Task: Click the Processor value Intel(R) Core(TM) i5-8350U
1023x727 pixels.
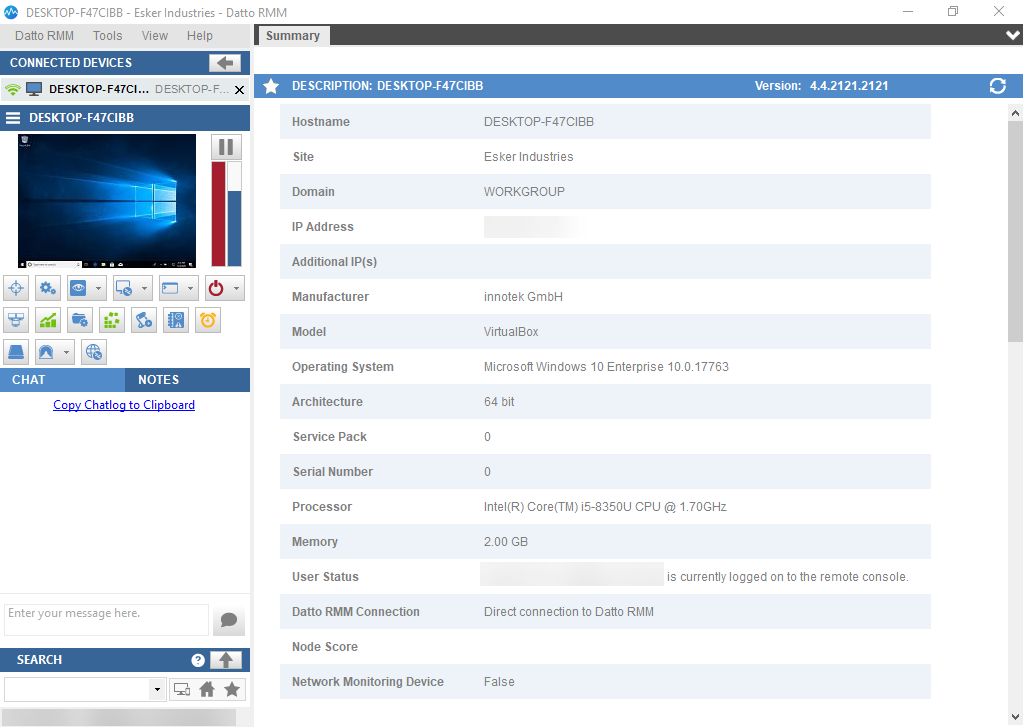Action: [x=605, y=507]
